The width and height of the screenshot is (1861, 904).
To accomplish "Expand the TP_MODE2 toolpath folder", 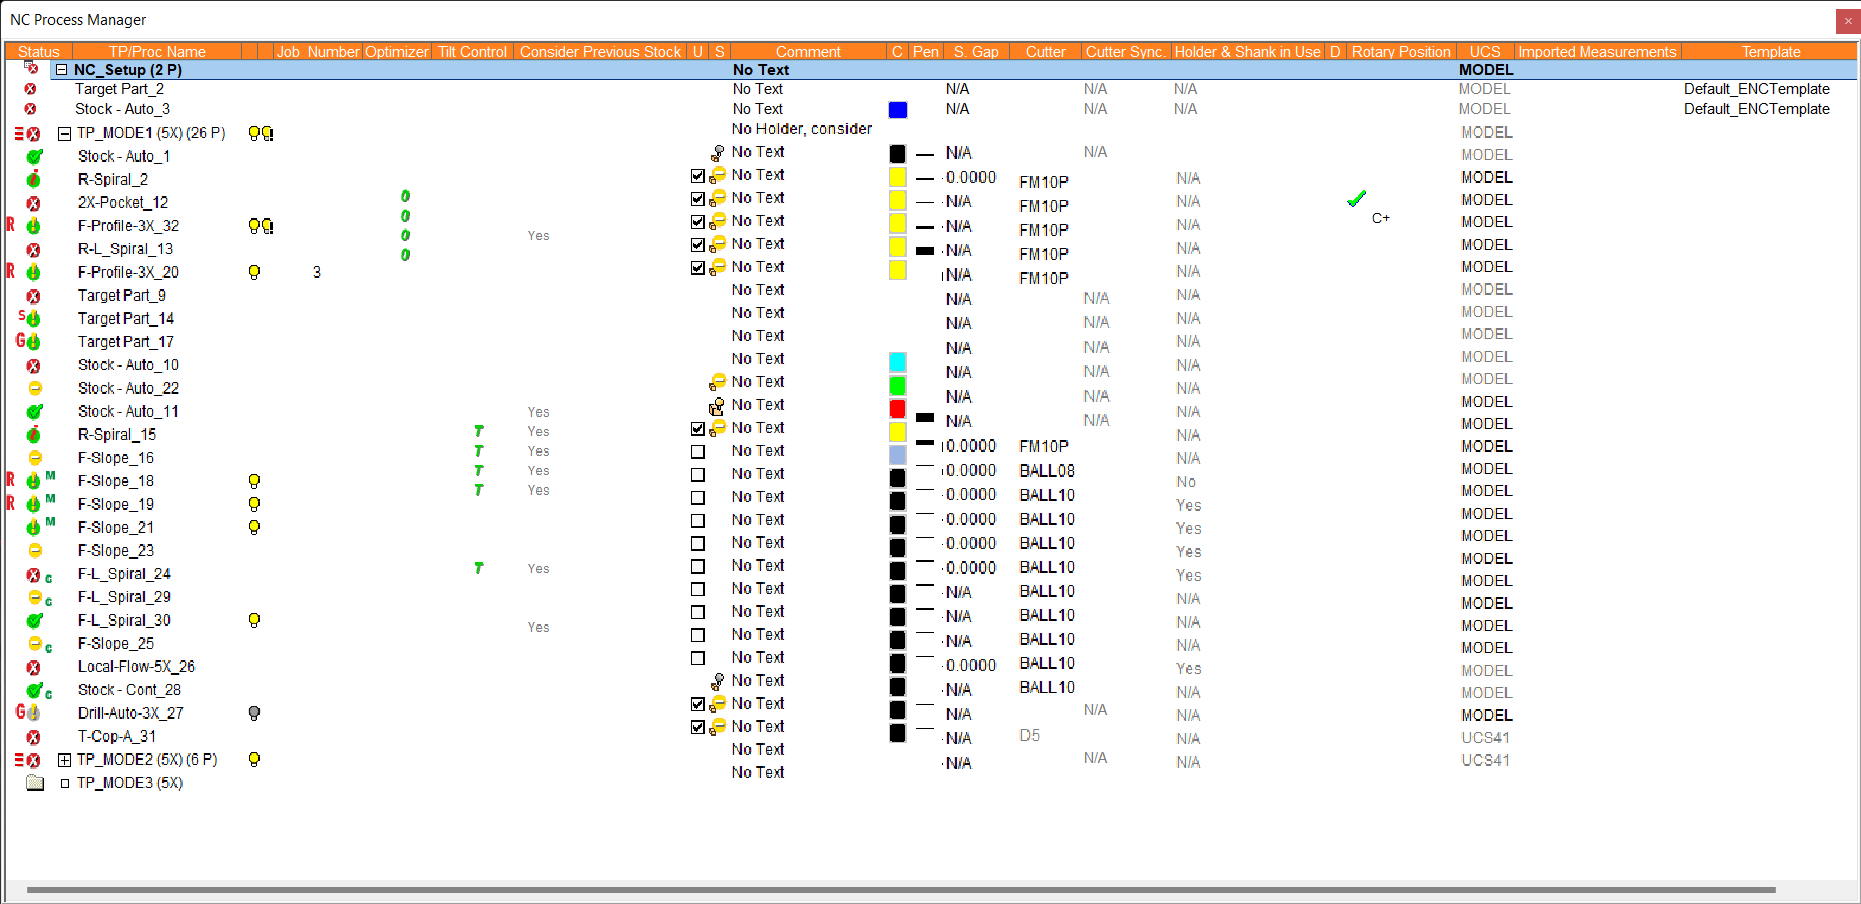I will [65, 760].
